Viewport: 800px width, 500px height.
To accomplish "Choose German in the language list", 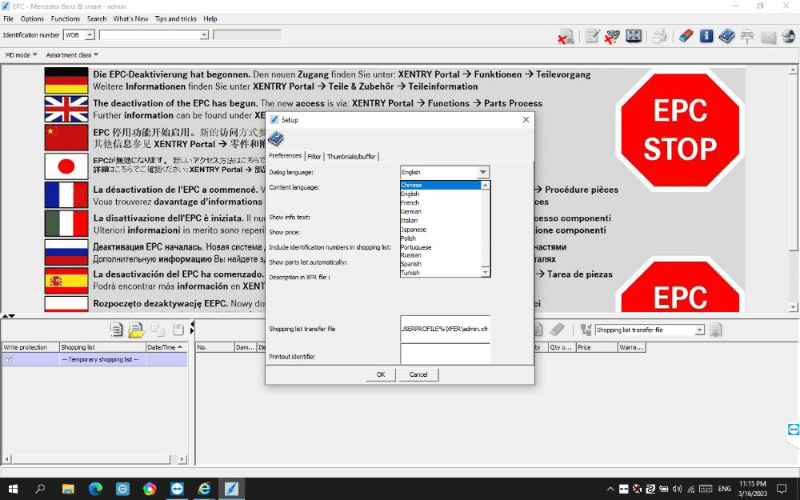I will [411, 211].
